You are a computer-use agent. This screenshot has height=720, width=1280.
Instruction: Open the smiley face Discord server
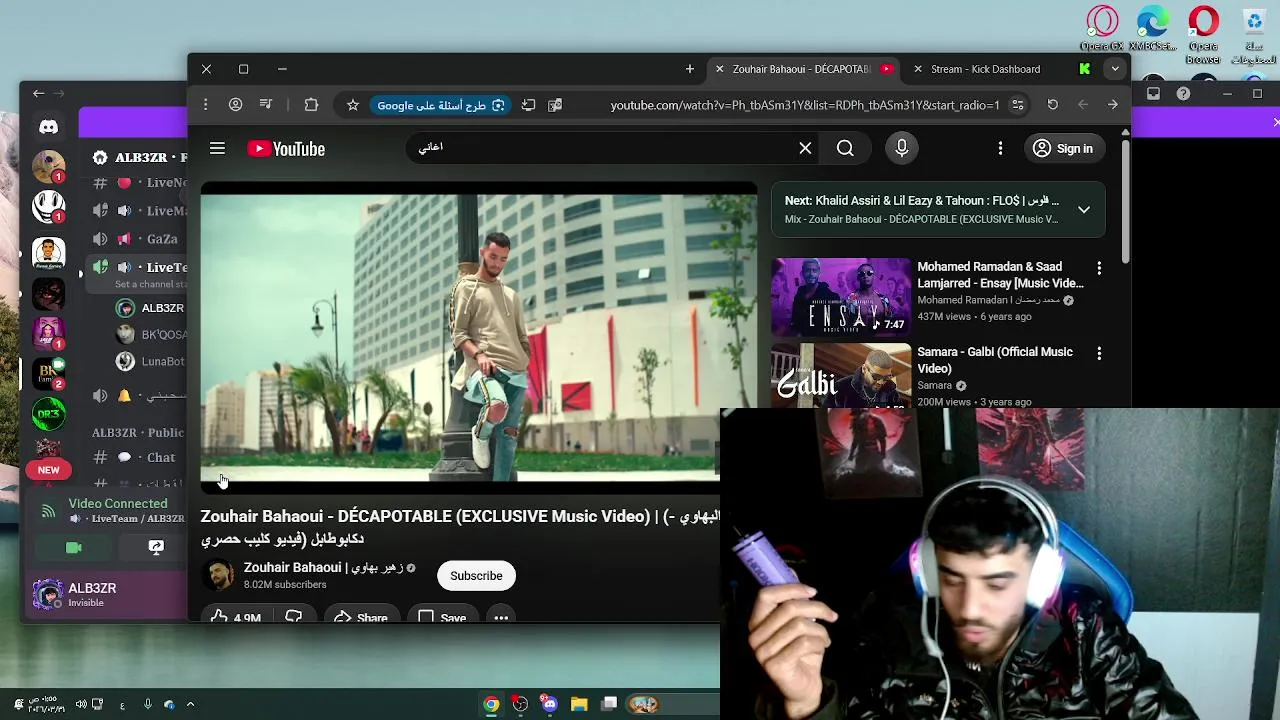pos(48,207)
